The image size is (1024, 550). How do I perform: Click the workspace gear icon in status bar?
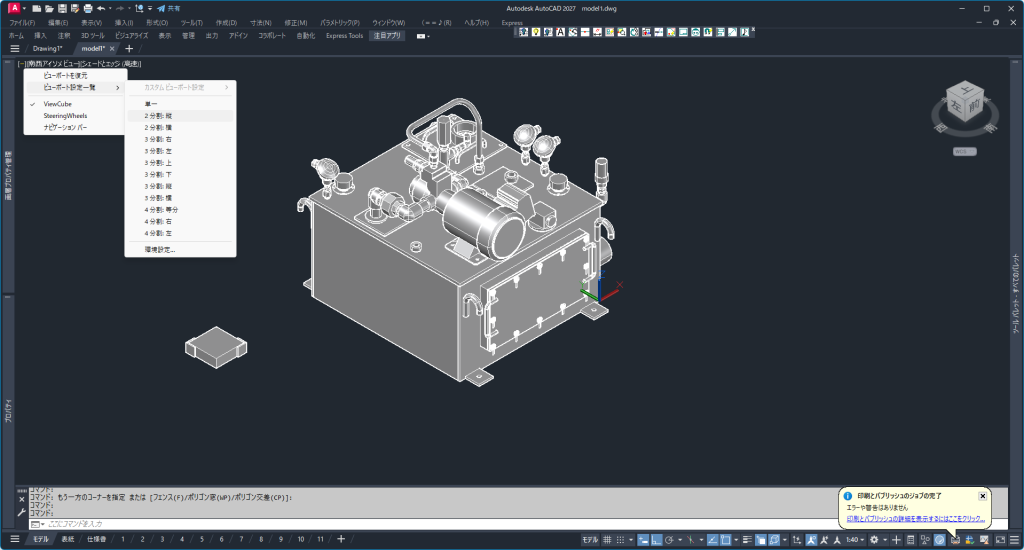pyautogui.click(x=874, y=540)
